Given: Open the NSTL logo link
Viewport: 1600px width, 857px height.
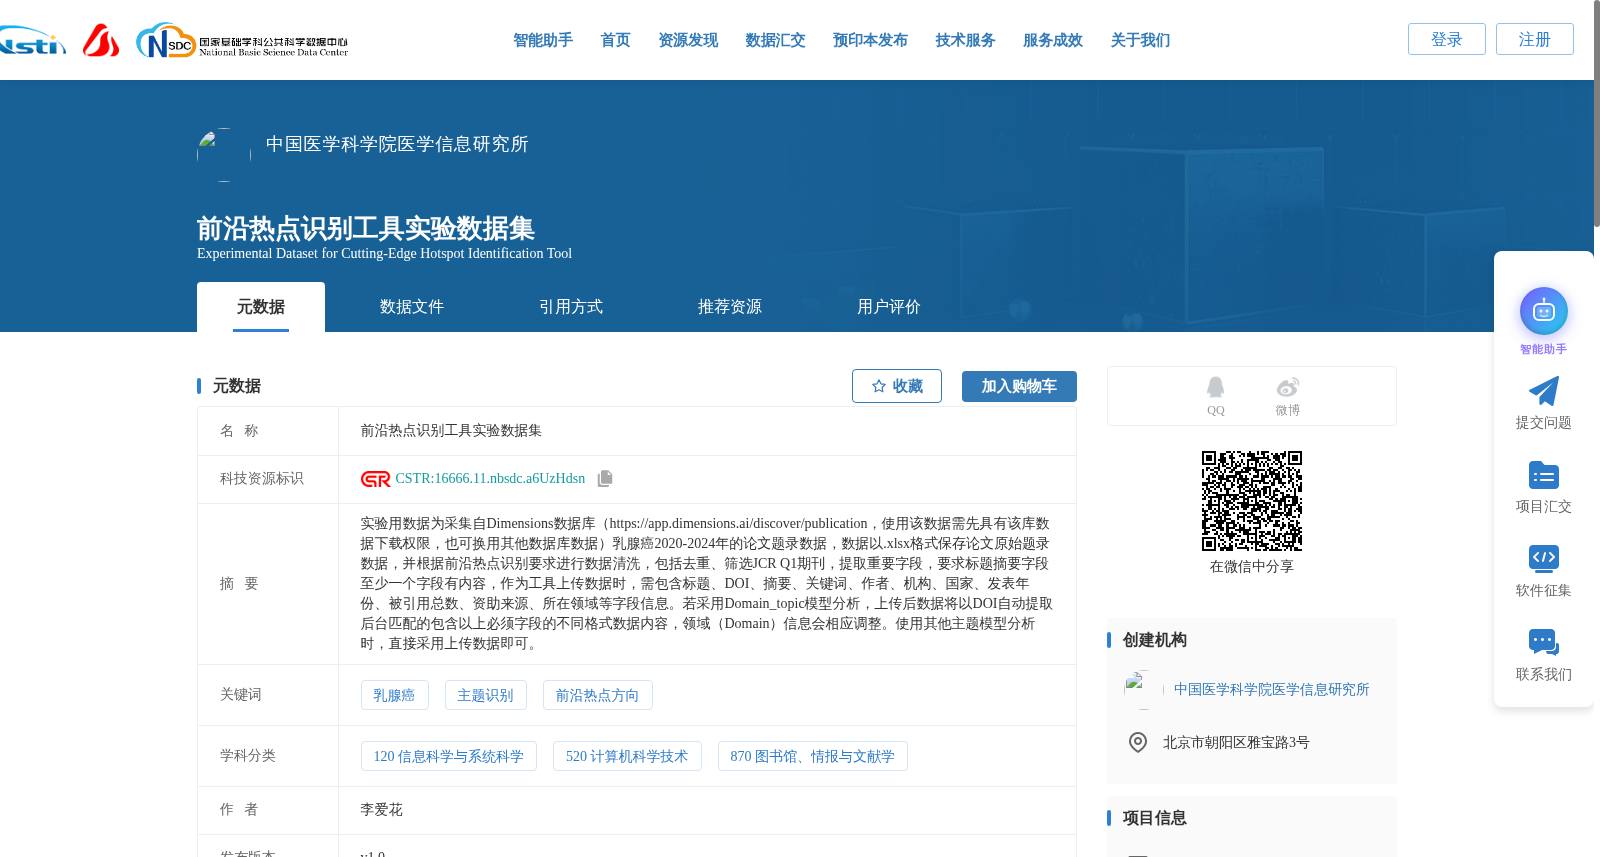Looking at the screenshot, I should pos(32,41).
